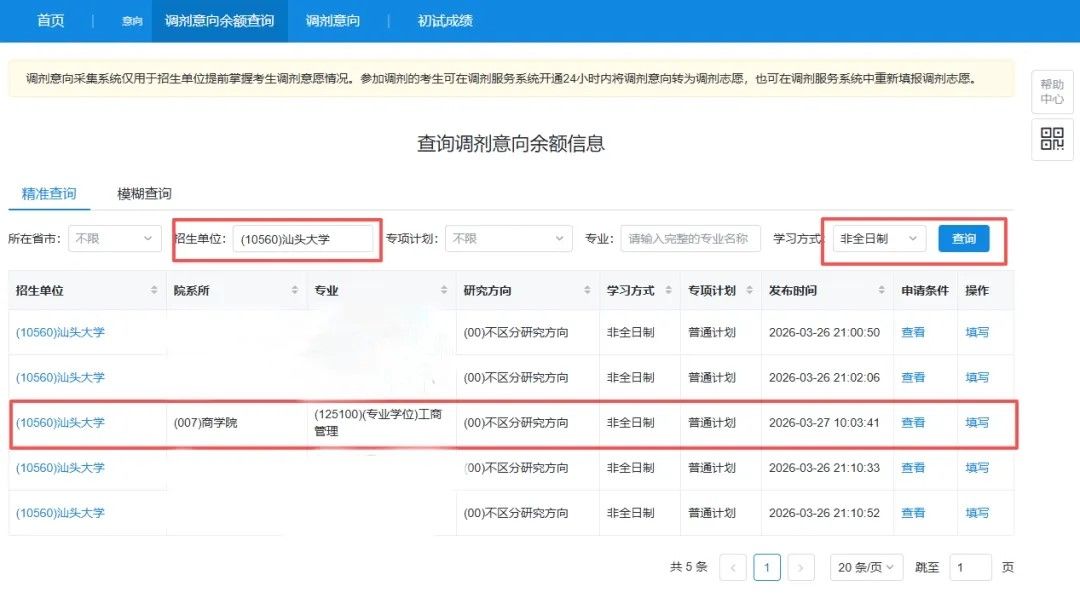This screenshot has width=1080, height=598.
Task: Sort by 发布时间 column
Action: pos(880,290)
